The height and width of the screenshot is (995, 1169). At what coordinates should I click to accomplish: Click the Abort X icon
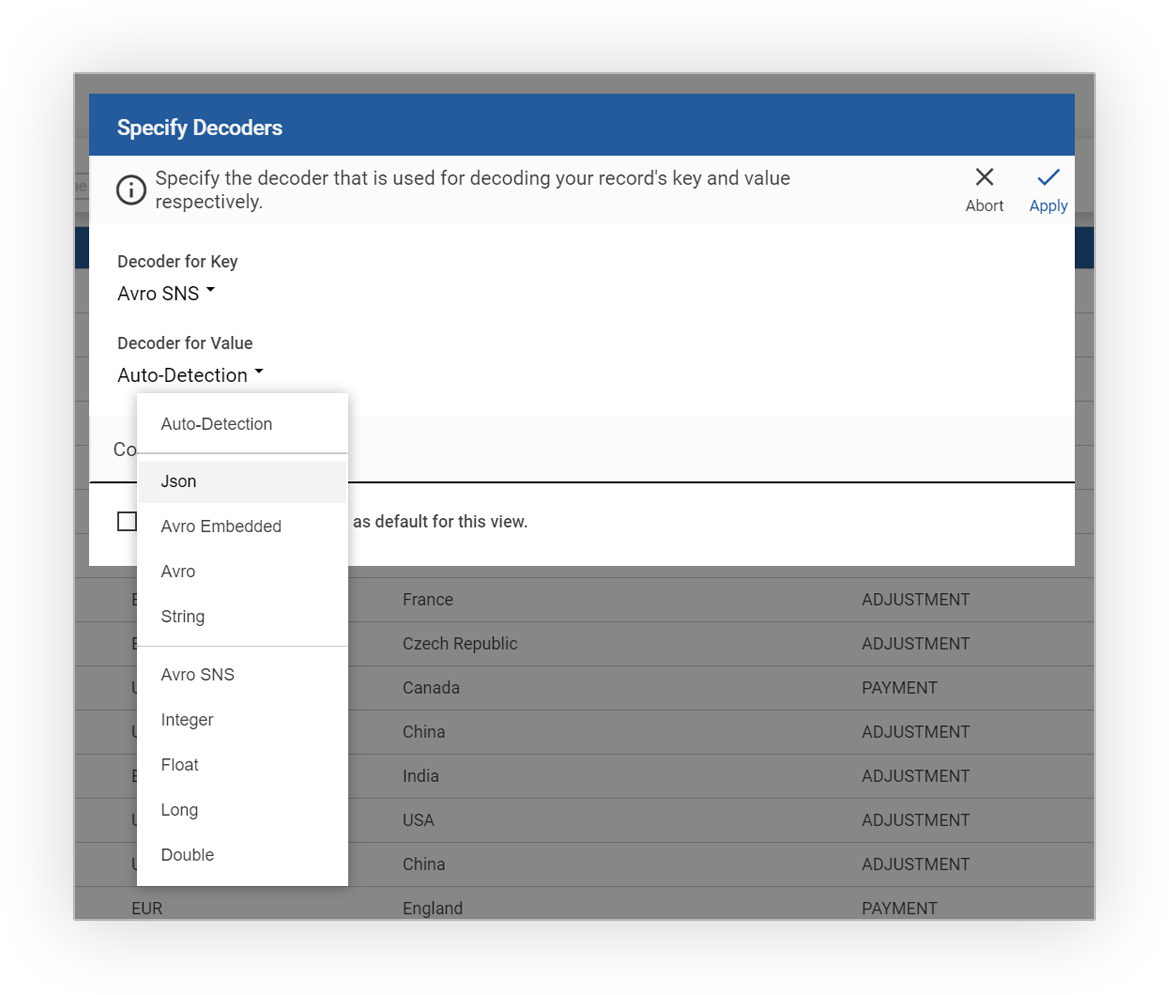pyautogui.click(x=984, y=177)
